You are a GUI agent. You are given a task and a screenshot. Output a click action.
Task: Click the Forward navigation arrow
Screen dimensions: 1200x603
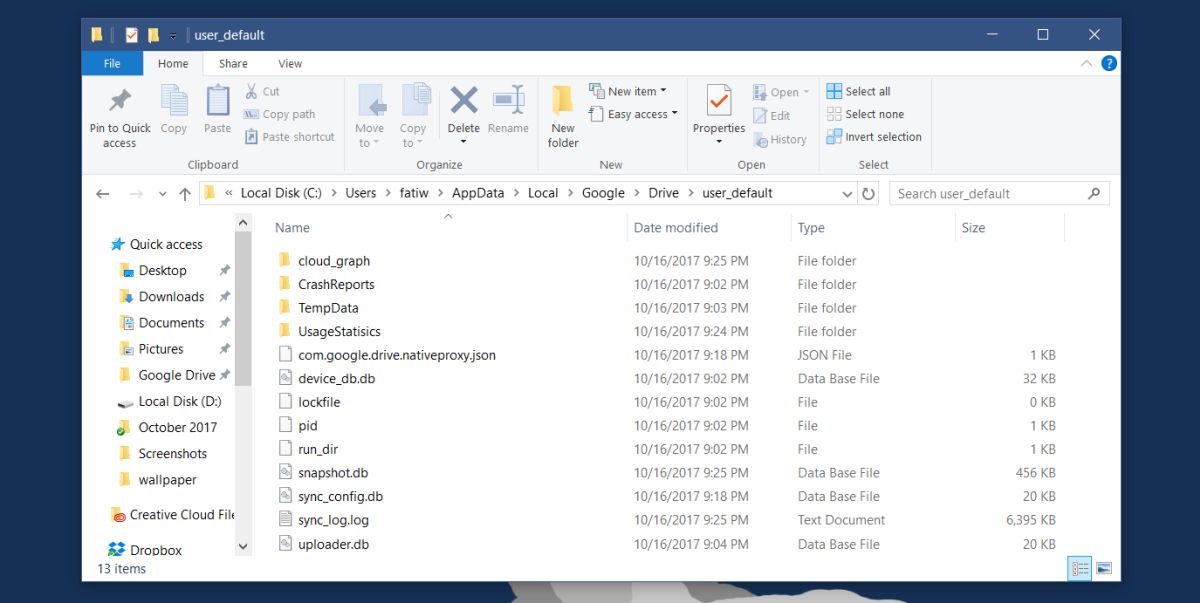tap(136, 194)
